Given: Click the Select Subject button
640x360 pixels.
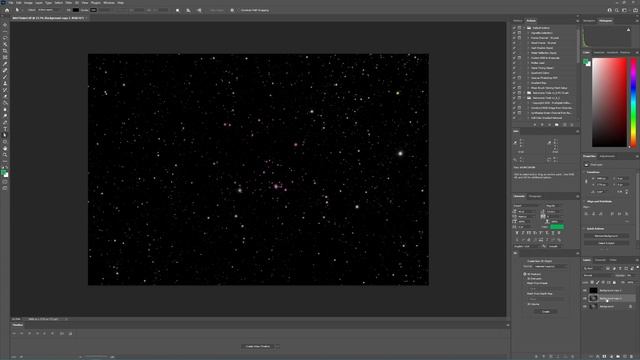Looking at the screenshot, I should pos(606,243).
